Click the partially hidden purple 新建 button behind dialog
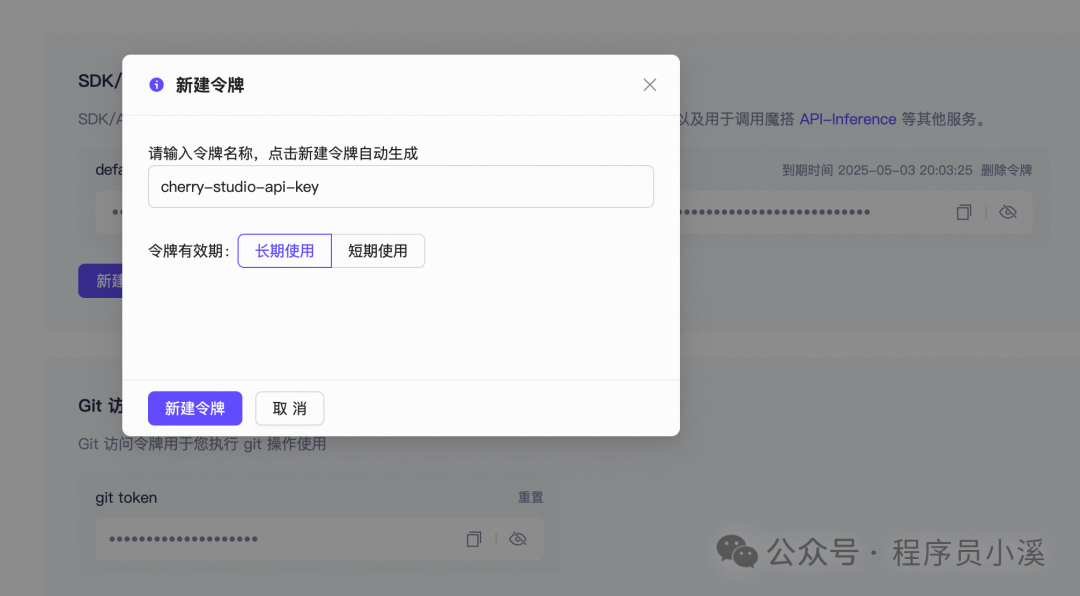This screenshot has height=596, width=1080. [101, 281]
